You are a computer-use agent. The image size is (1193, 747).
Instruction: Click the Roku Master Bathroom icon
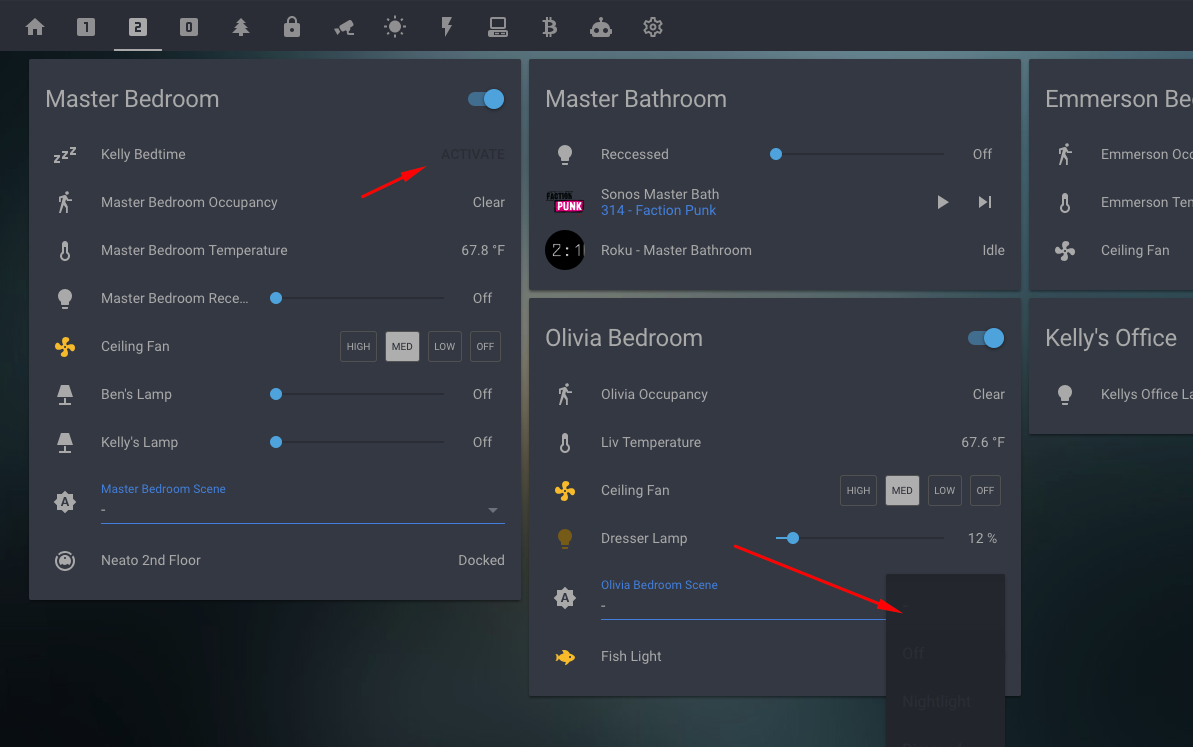565,250
